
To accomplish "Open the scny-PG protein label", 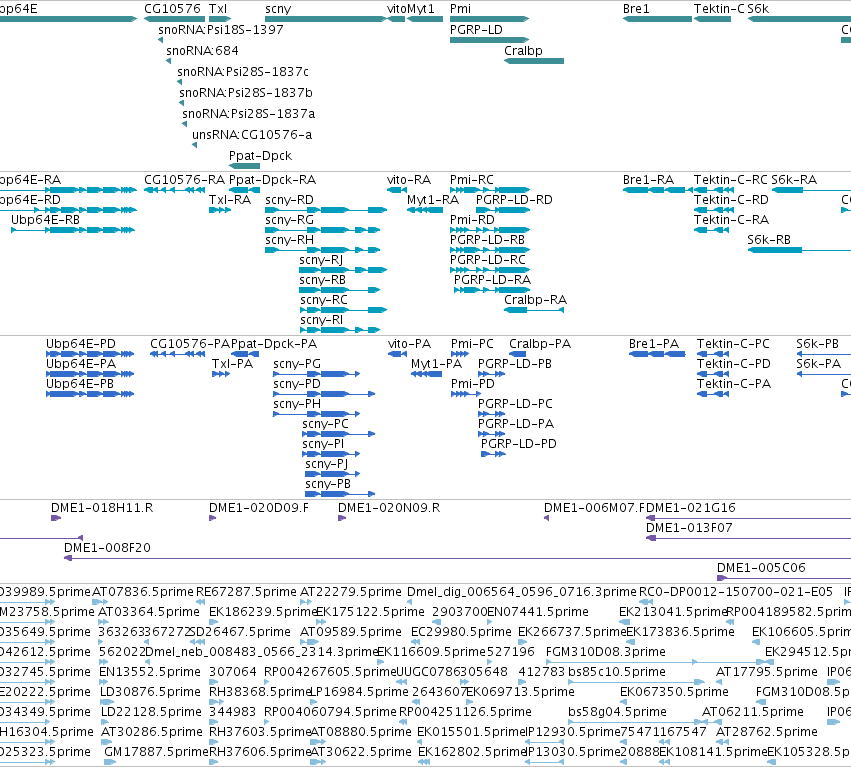I will pos(297,364).
